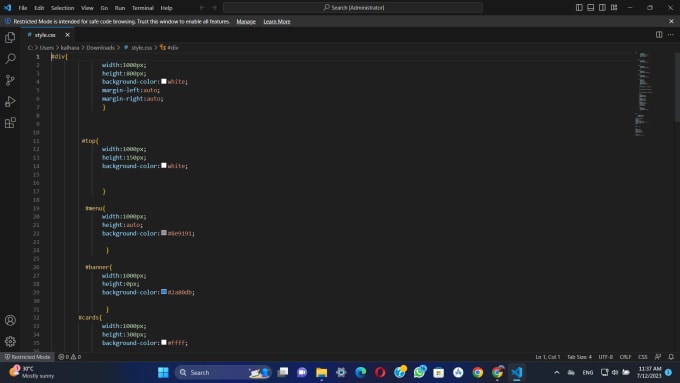
Task: Open Opera browser from the taskbar
Action: (380, 372)
